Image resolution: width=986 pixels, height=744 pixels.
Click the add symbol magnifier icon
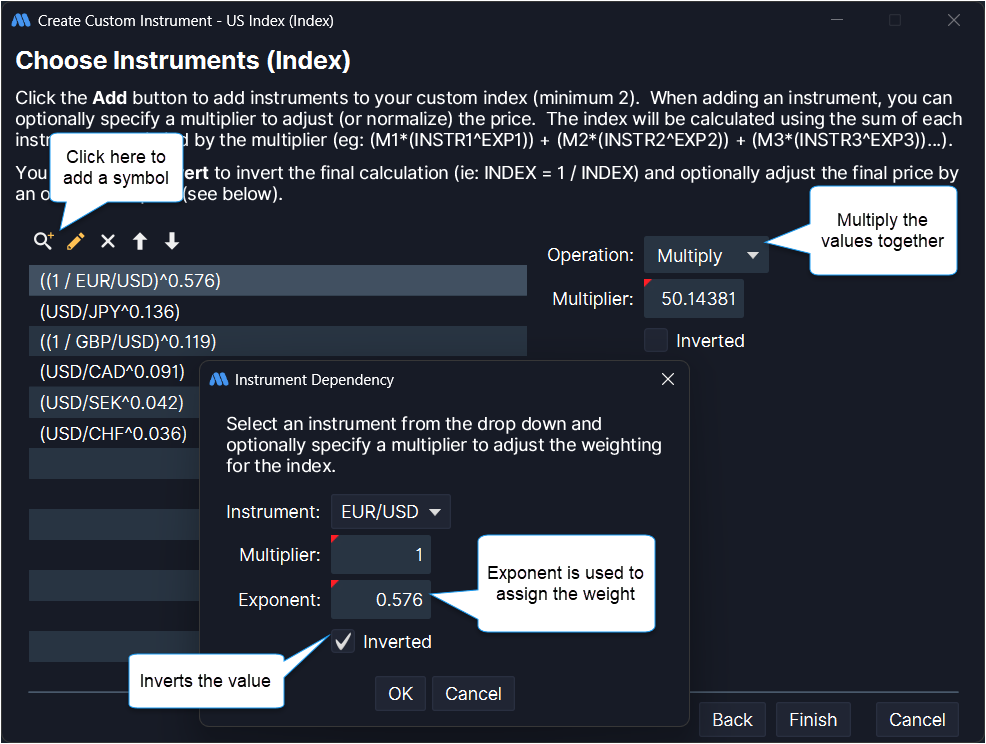43,241
